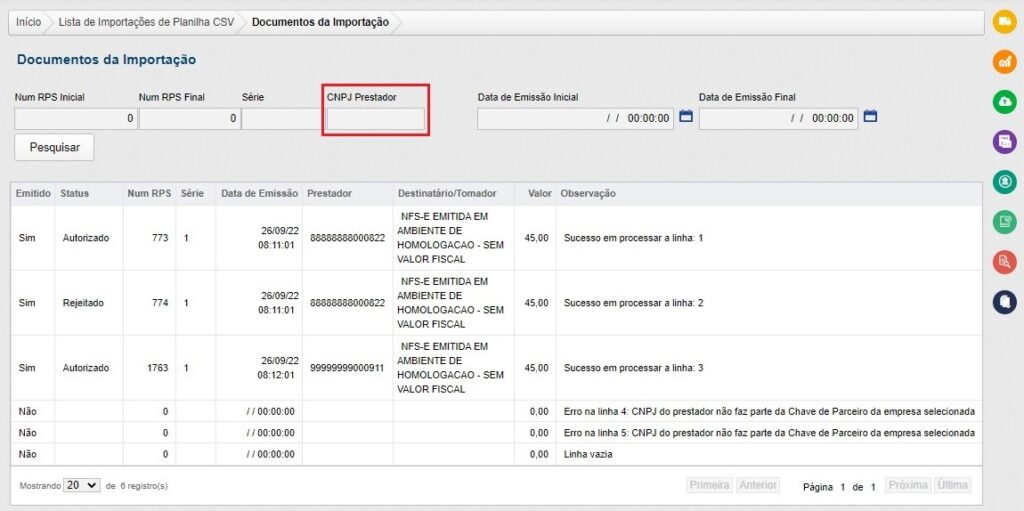Click the red document search sidebar icon
Image resolution: width=1024 pixels, height=511 pixels.
click(x=1004, y=262)
